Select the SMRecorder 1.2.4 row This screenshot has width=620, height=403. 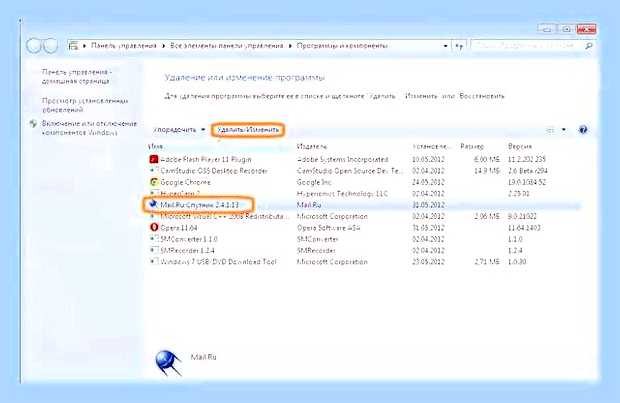(364, 250)
